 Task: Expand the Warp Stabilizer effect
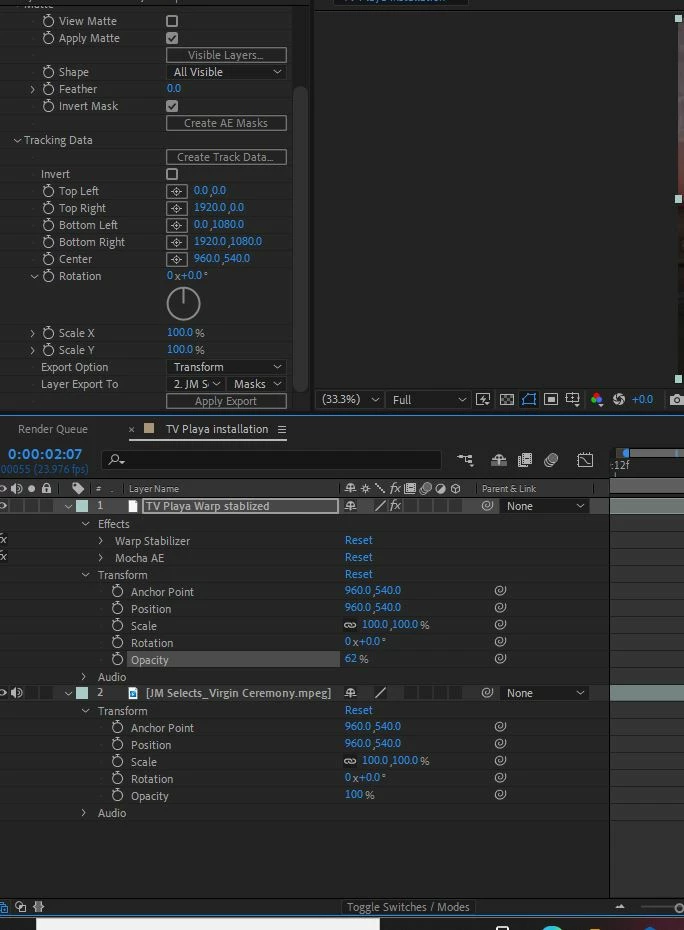(x=100, y=541)
